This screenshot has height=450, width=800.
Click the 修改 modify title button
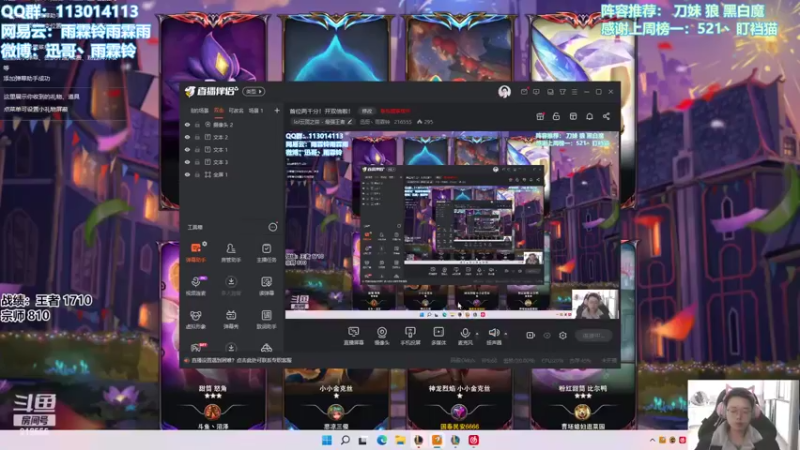click(367, 111)
